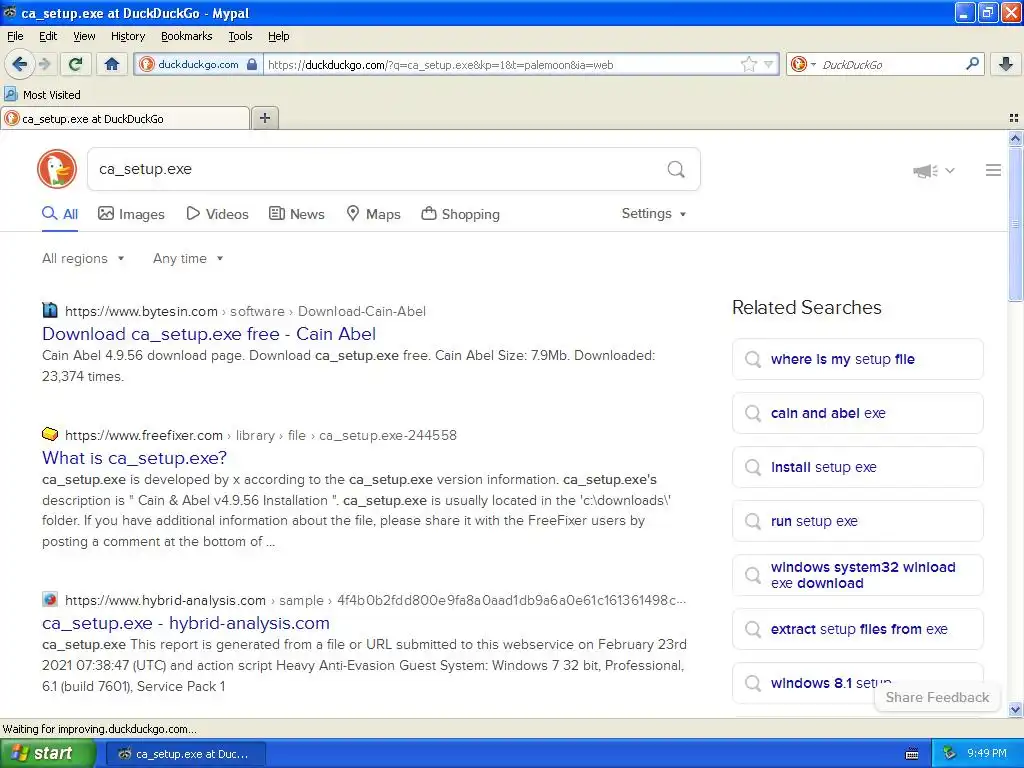The image size is (1024, 768).
Task: Open the Edit menu
Action: tap(48, 36)
